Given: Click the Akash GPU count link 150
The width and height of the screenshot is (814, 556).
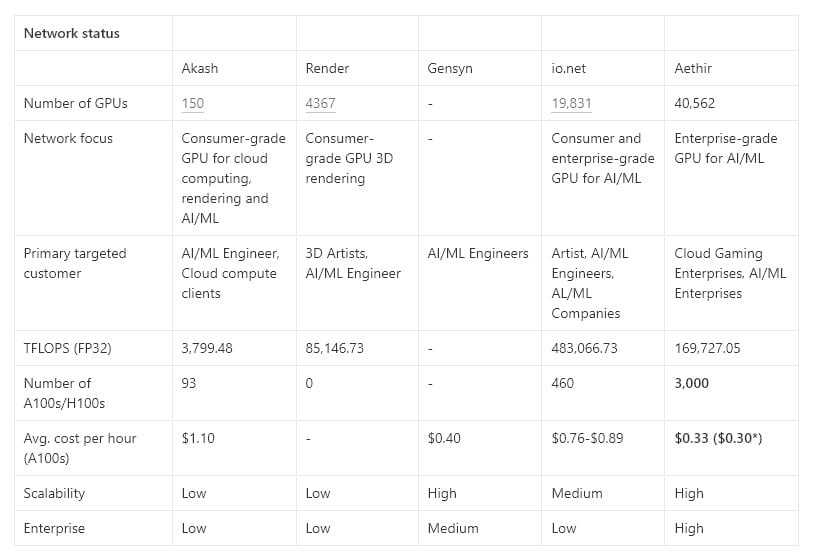Looking at the screenshot, I should pyautogui.click(x=193, y=103).
